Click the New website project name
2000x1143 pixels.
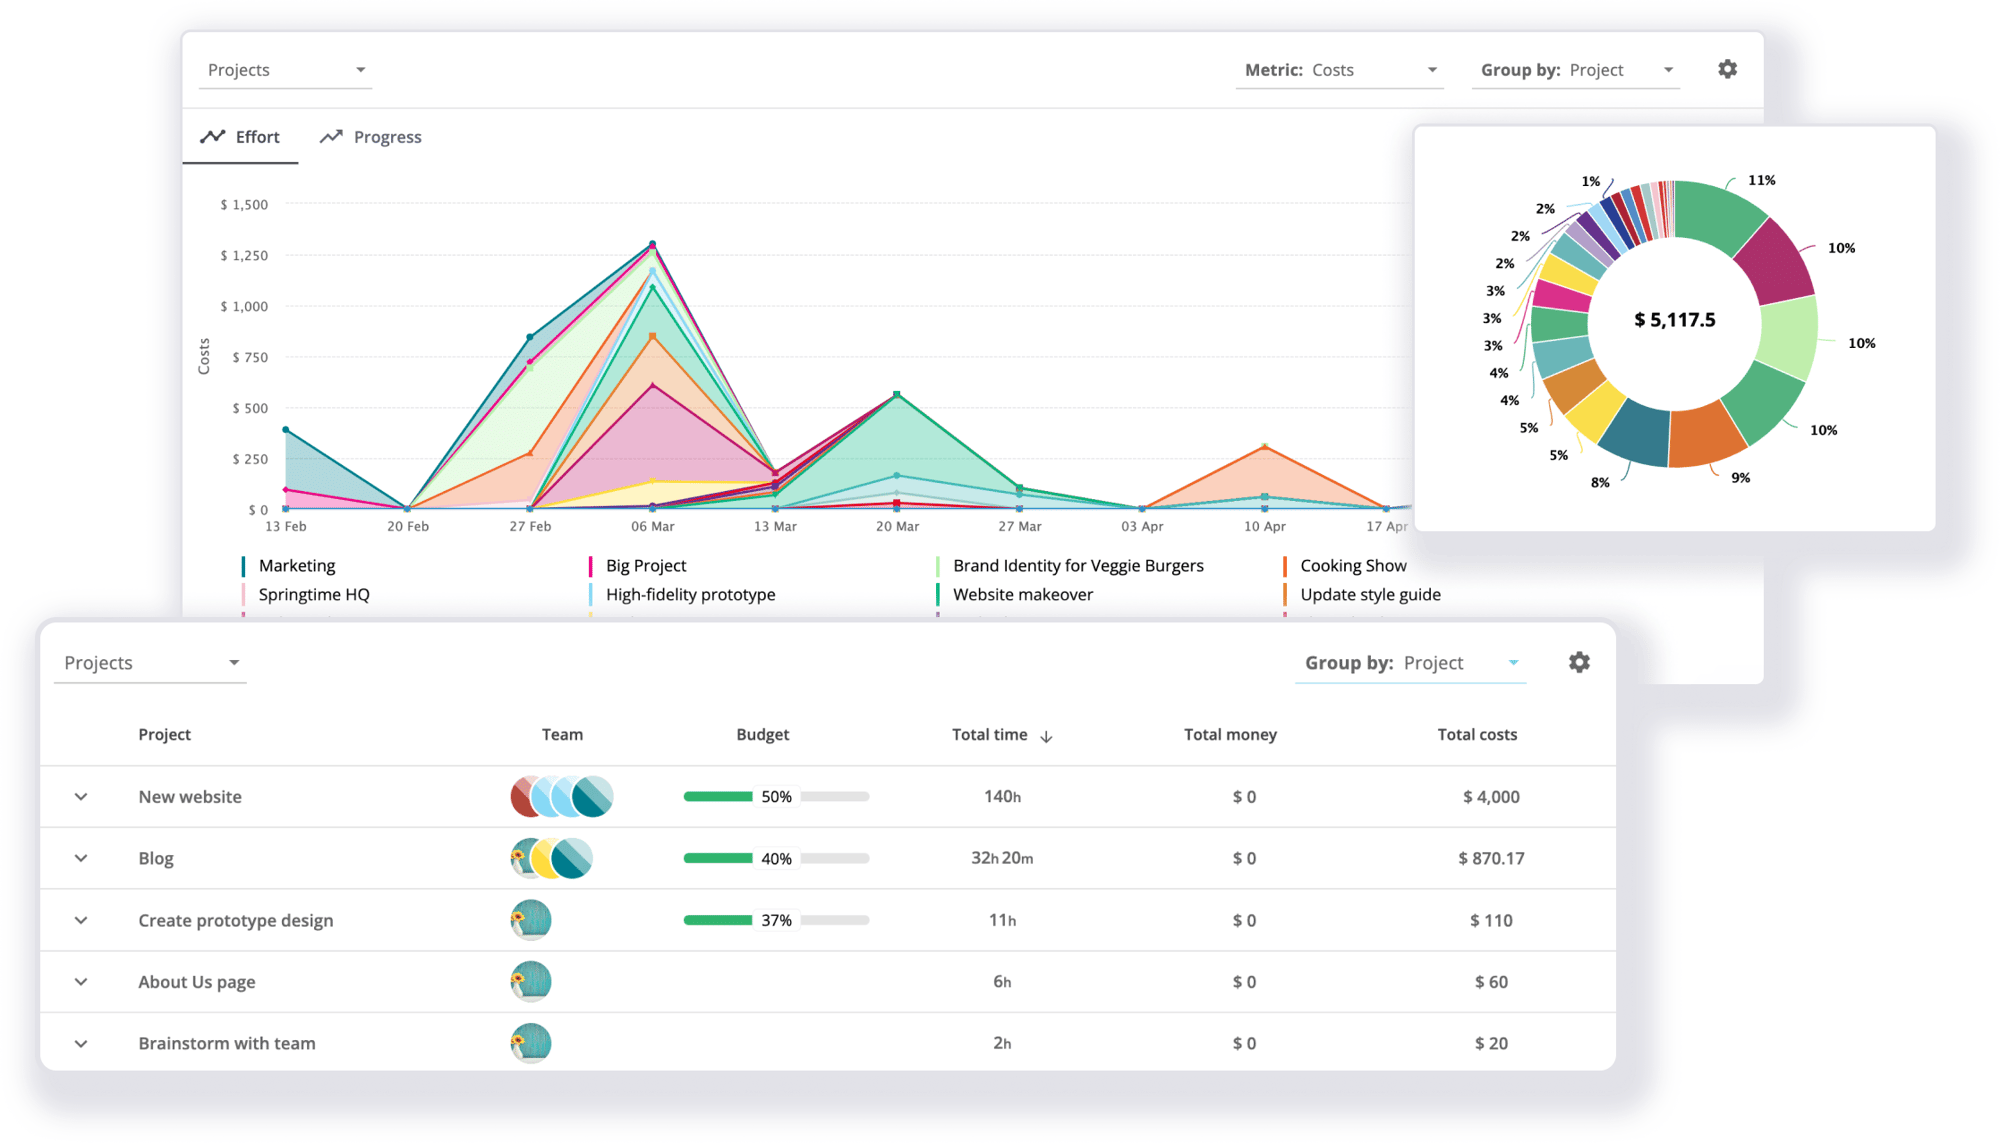tap(190, 797)
